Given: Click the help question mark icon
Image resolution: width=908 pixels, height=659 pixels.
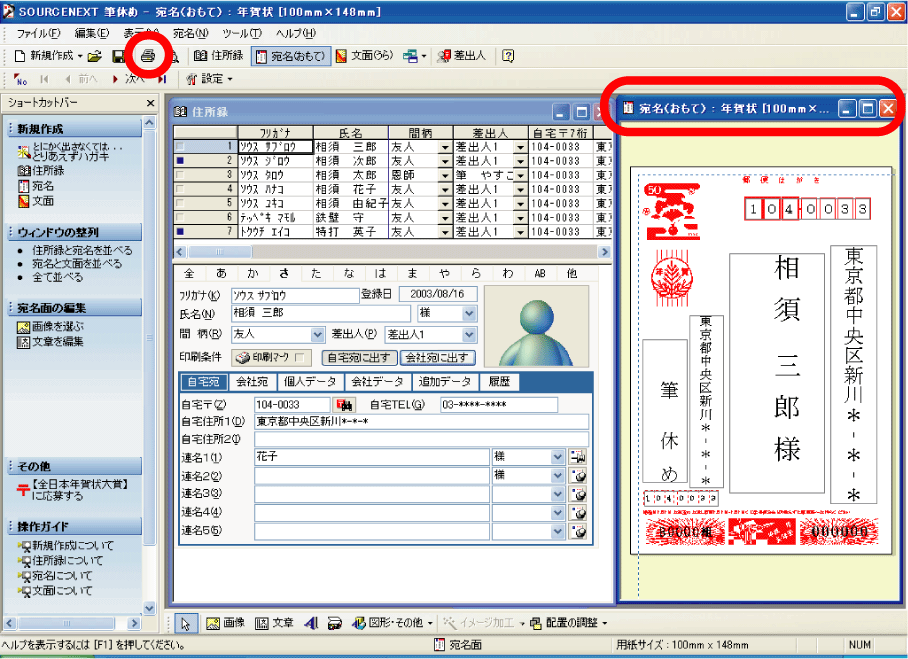Looking at the screenshot, I should point(508,56).
